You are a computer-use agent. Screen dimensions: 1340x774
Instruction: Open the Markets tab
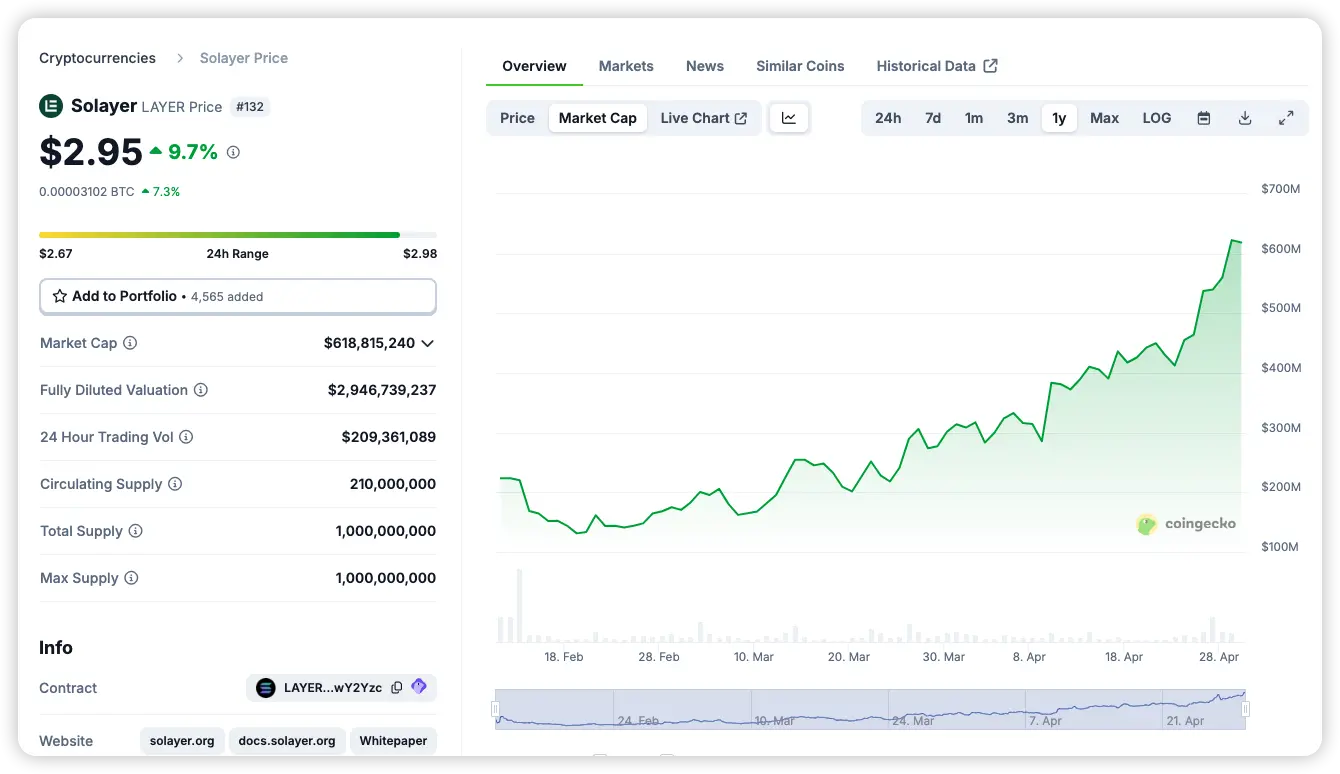click(626, 66)
